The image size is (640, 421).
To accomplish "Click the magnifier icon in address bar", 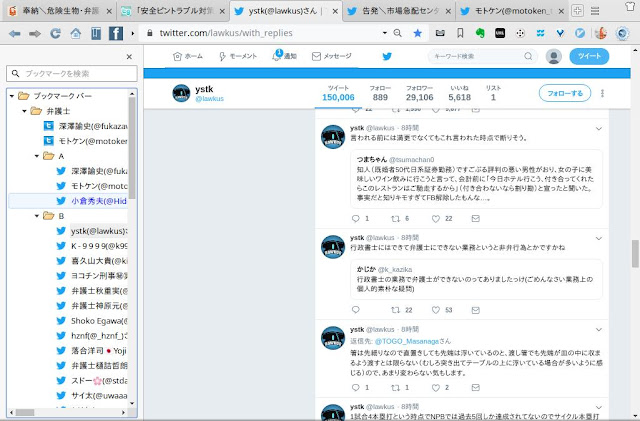I will [x=398, y=33].
